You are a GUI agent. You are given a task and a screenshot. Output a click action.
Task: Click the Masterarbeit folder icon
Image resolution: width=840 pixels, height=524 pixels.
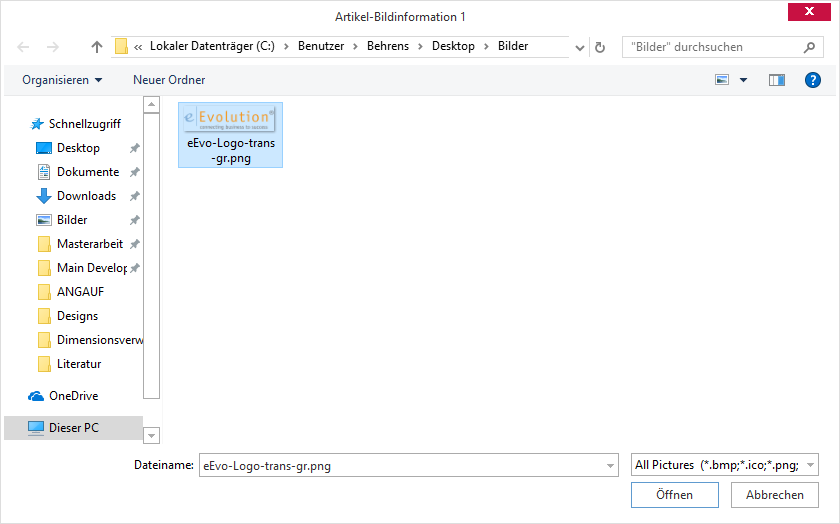(x=44, y=244)
